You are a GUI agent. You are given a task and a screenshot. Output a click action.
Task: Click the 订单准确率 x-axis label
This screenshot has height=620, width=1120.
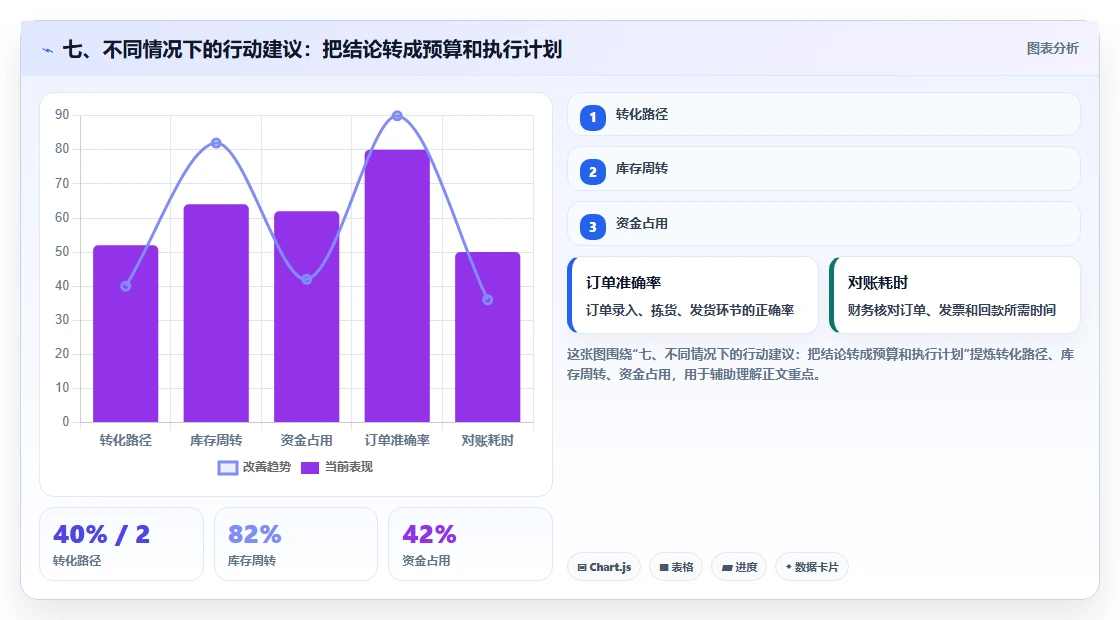pyautogui.click(x=397, y=441)
